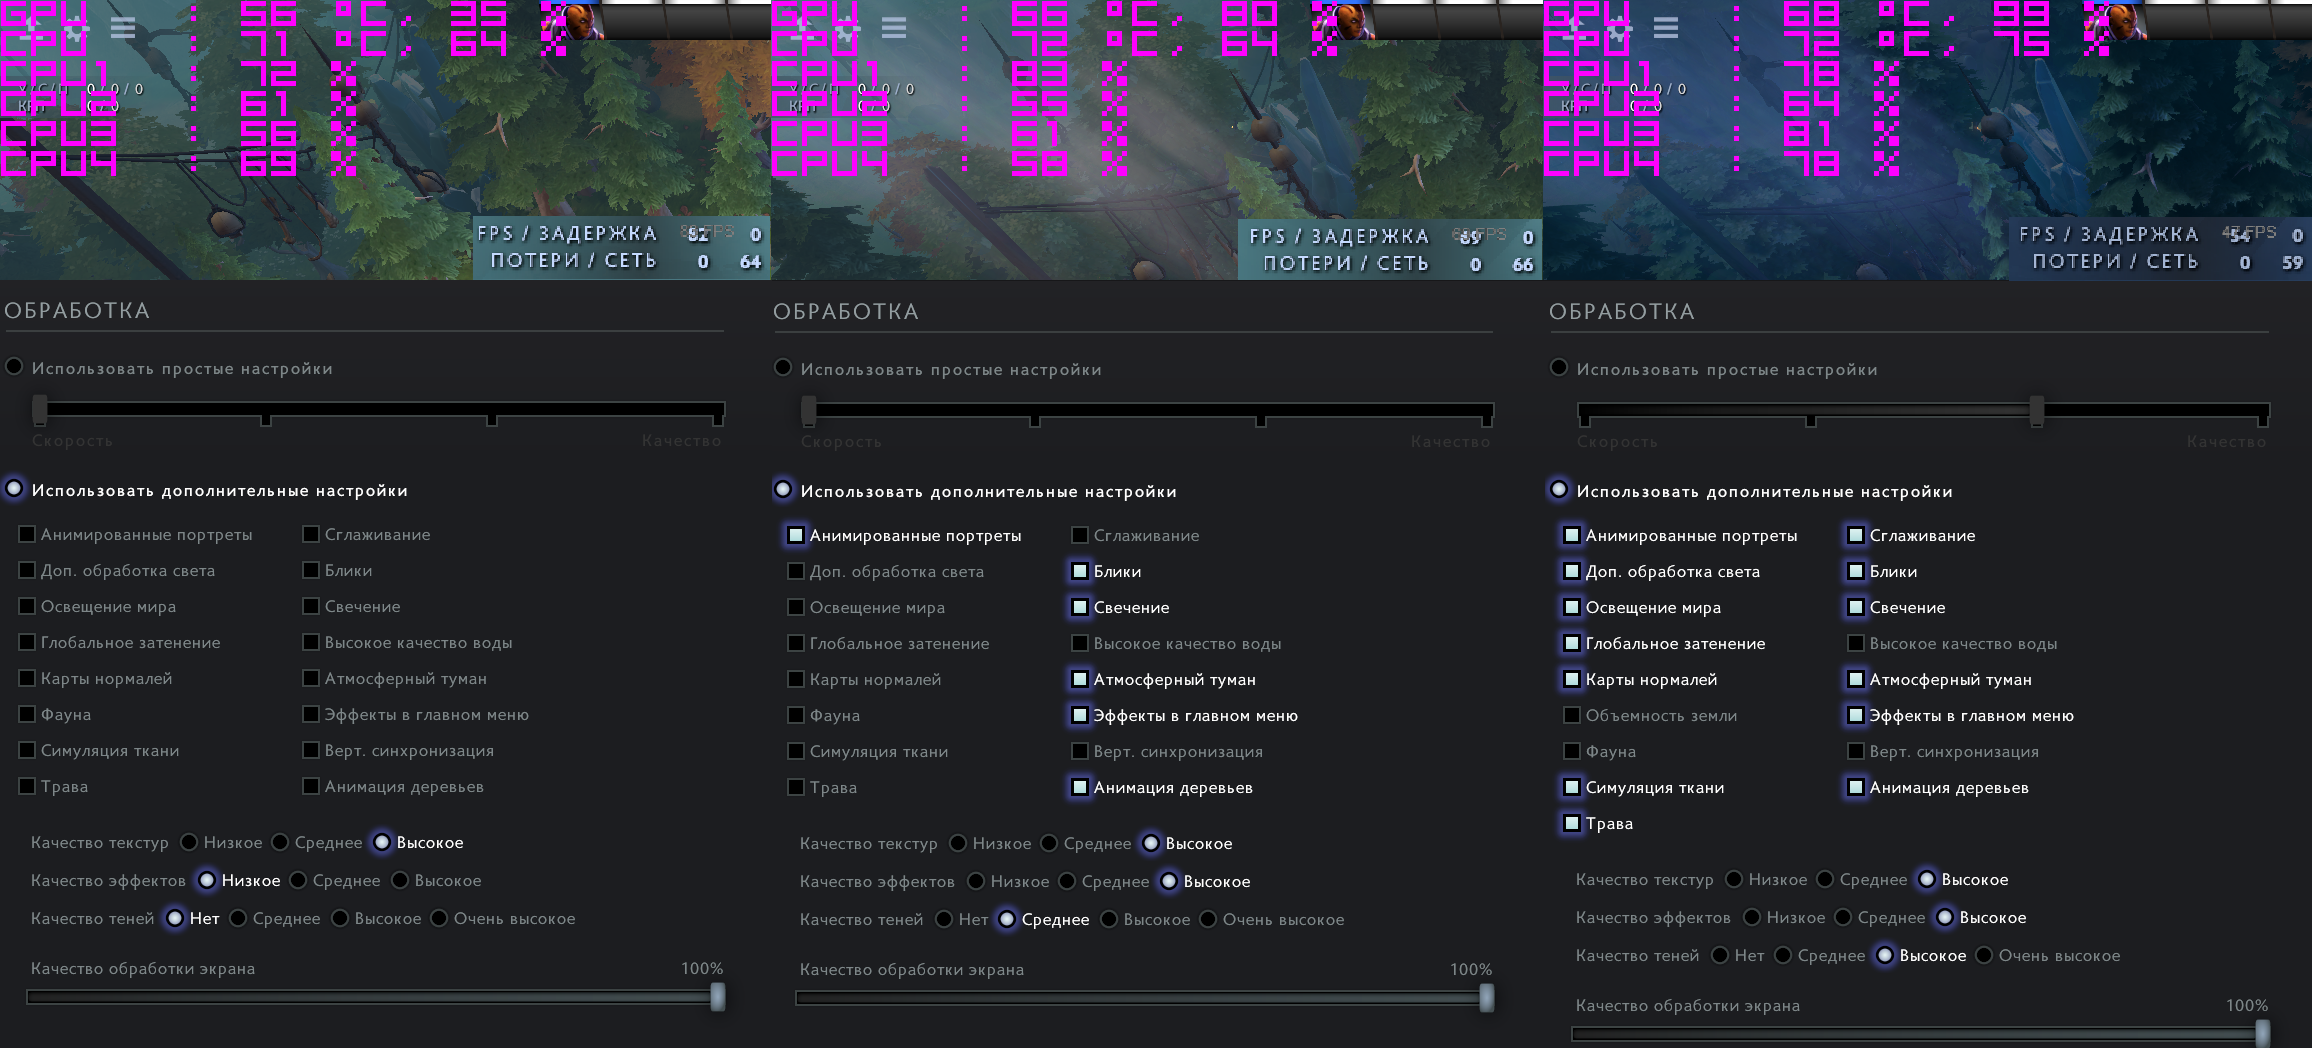Disable "Глобальное затенение" in right screenshot
Image resolution: width=2312 pixels, height=1048 pixels.
pos(1572,644)
